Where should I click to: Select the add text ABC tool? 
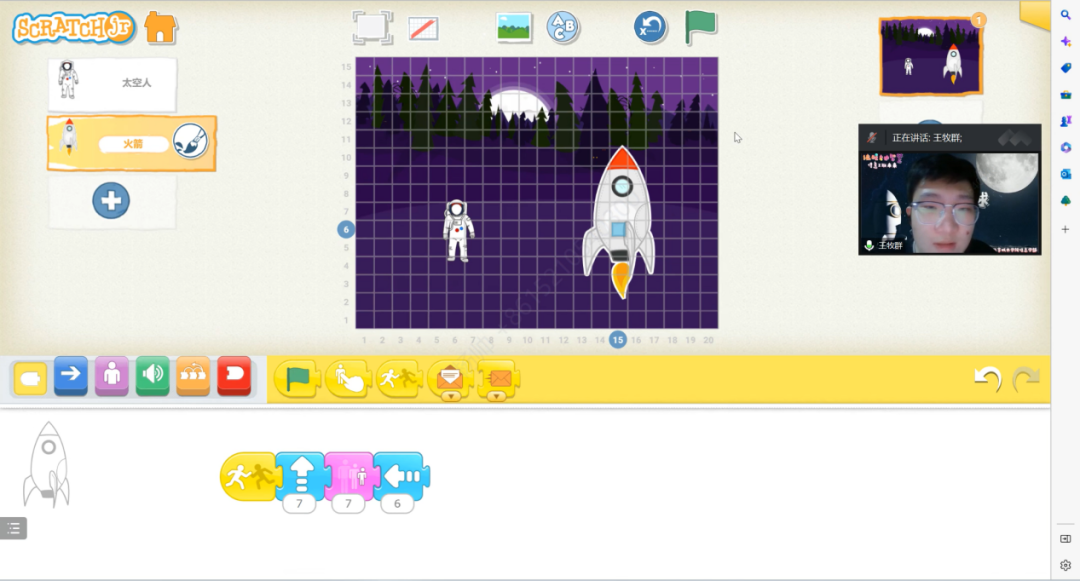click(563, 27)
